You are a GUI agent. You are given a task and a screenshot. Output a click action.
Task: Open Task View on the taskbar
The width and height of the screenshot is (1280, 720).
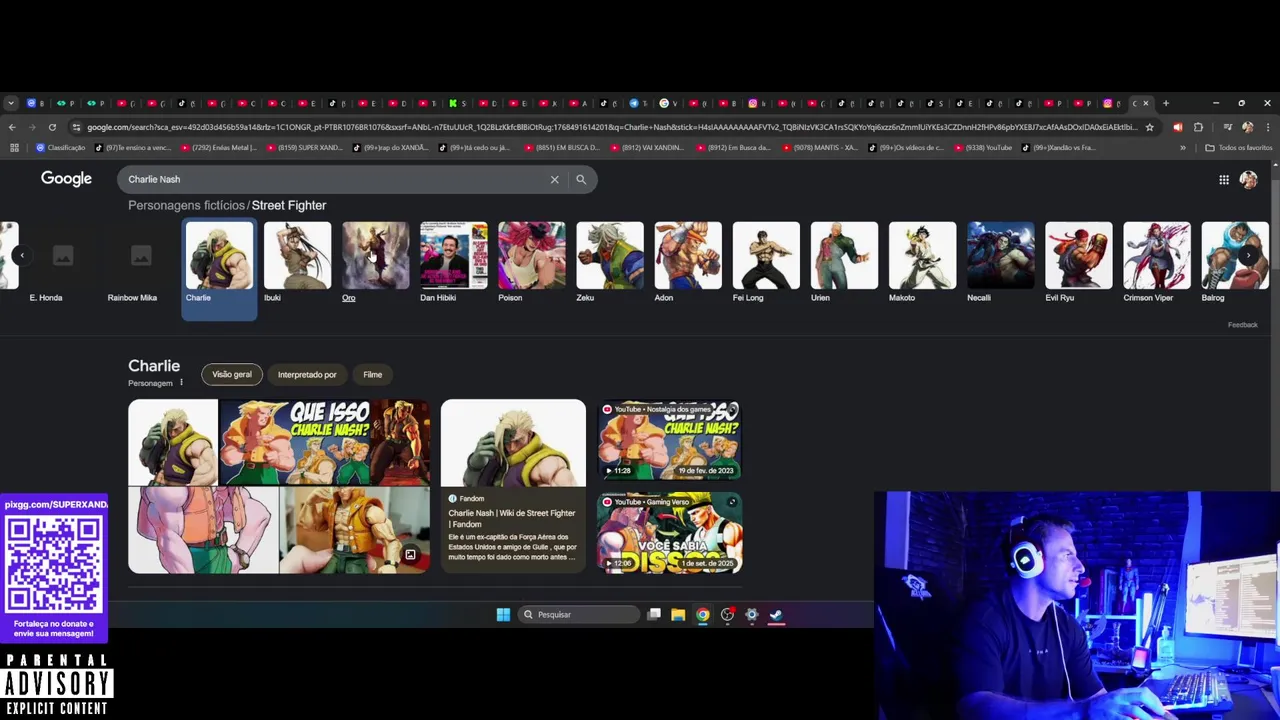pos(654,615)
